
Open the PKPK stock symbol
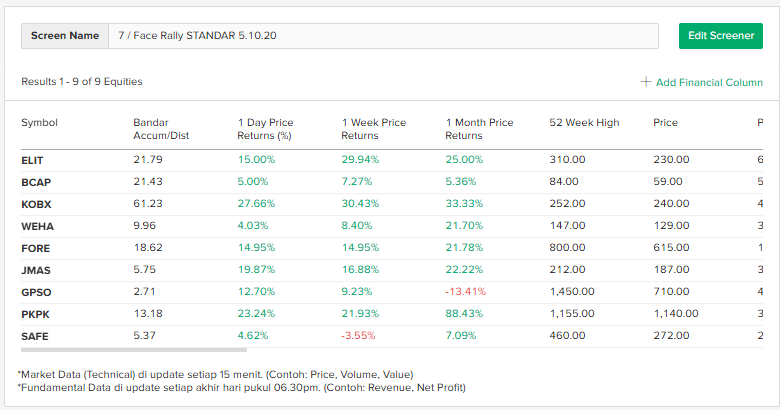35,314
